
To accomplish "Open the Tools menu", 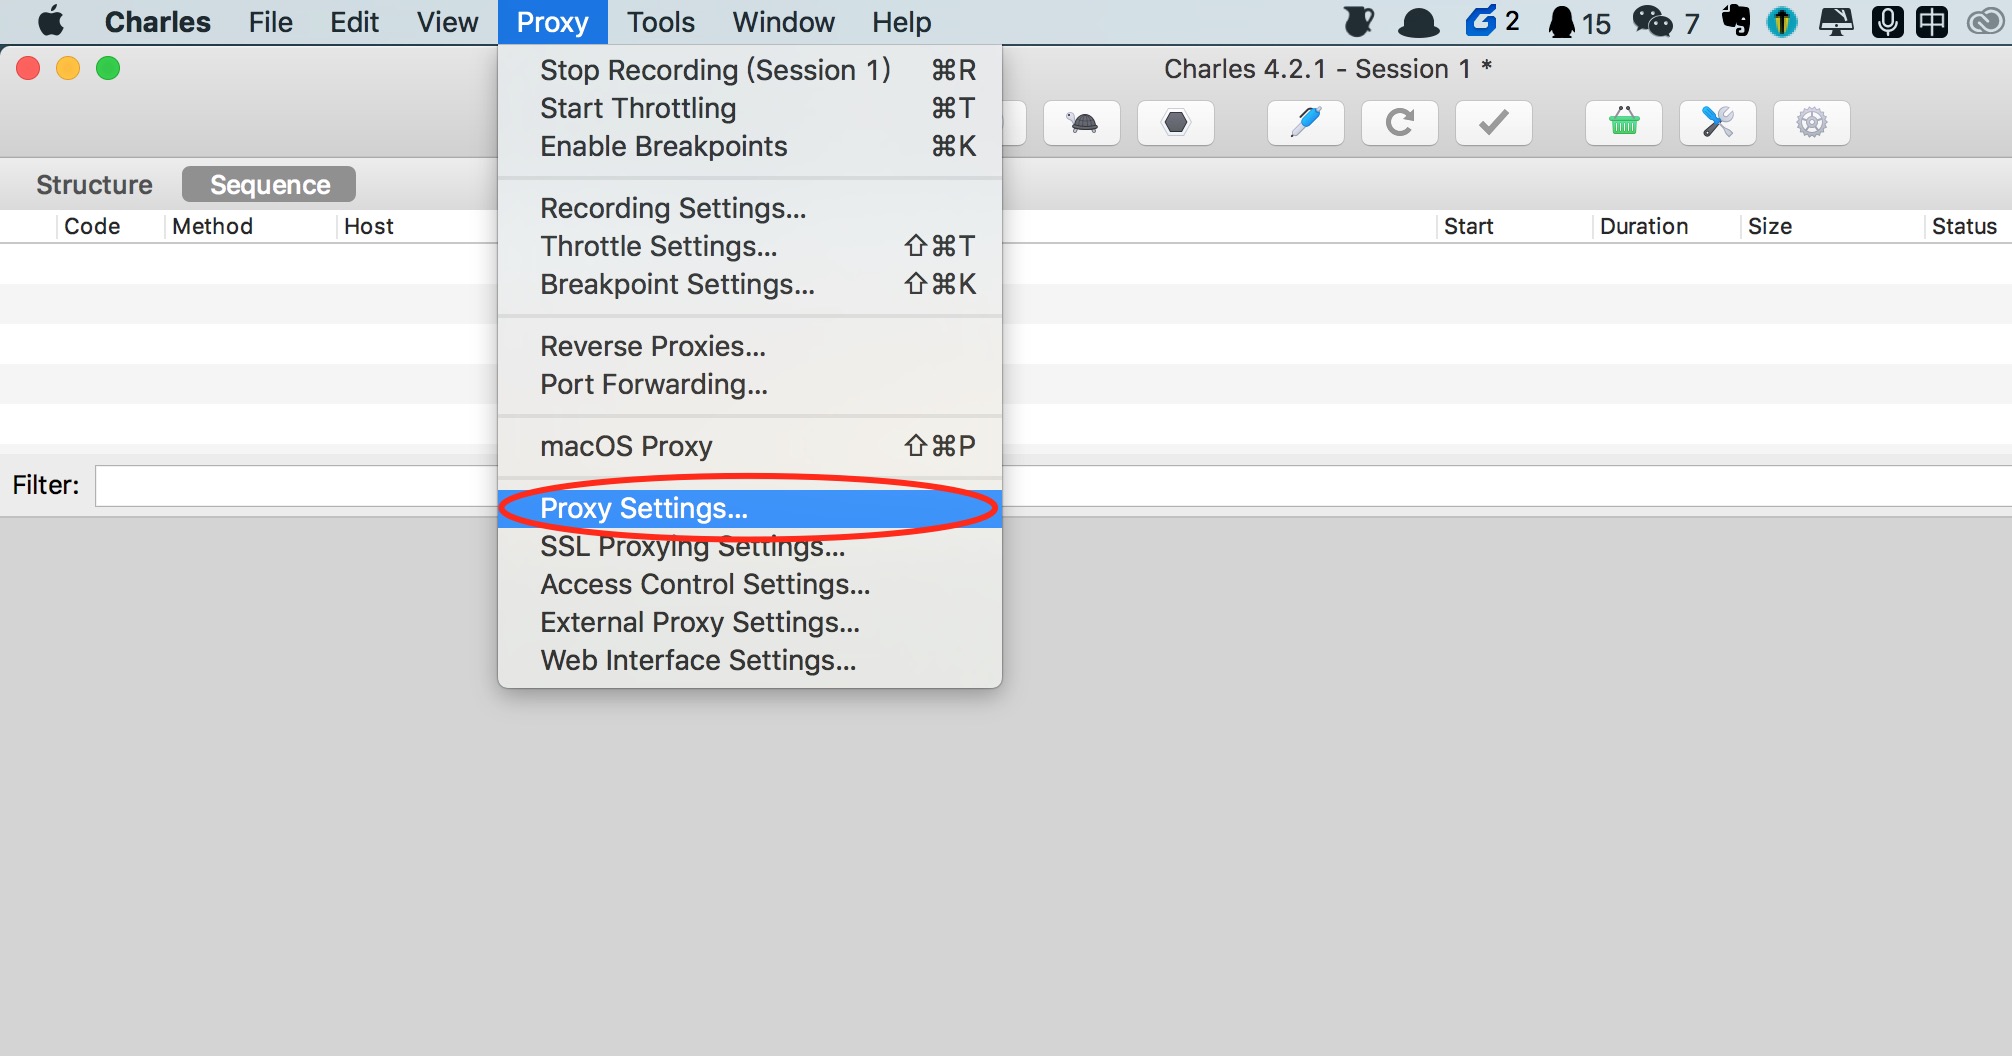I will point(660,22).
